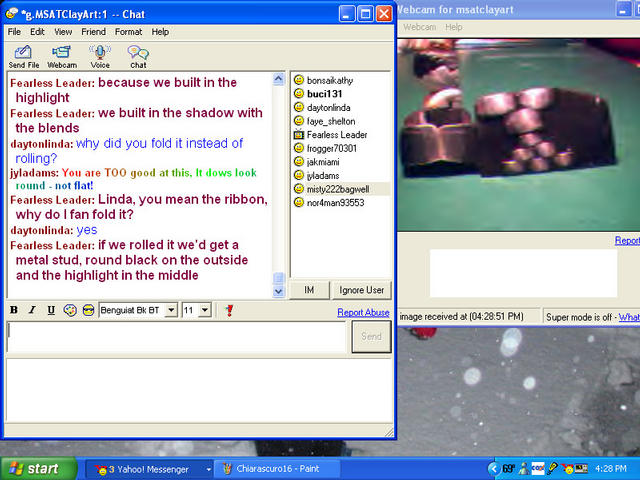Open the Webcam menu in webcam window
Image resolution: width=640 pixels, height=480 pixels.
click(x=420, y=27)
